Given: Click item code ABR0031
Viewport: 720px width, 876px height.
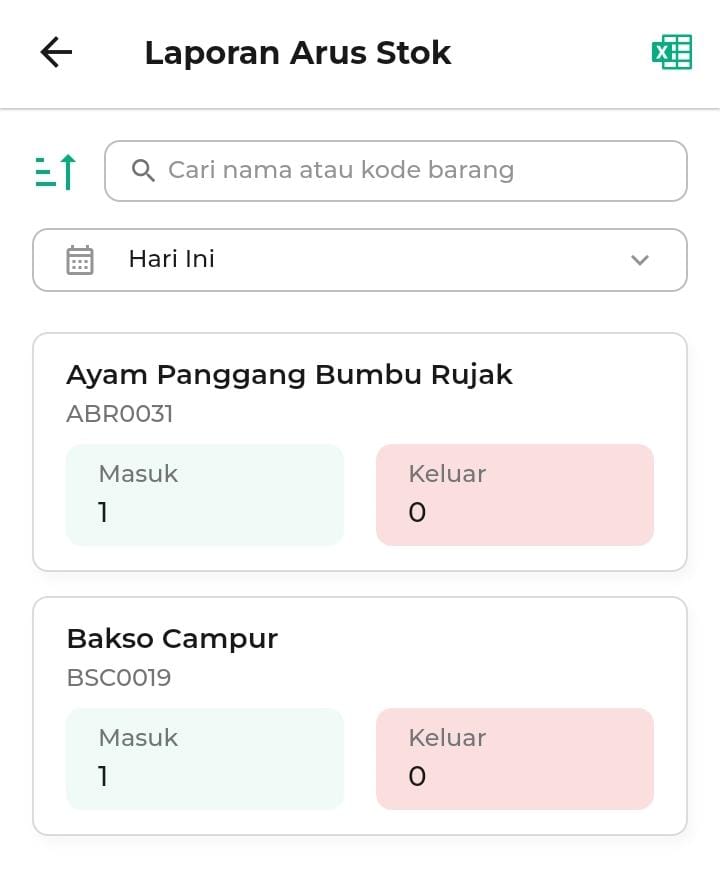Looking at the screenshot, I should tap(120, 414).
